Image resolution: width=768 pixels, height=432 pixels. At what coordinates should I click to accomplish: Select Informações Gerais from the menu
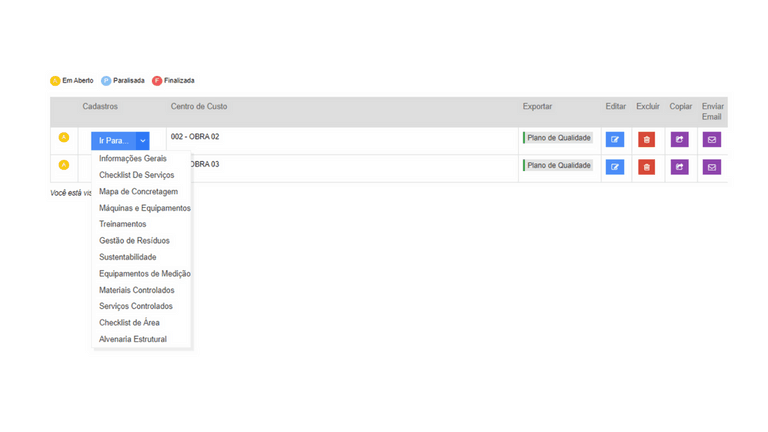tap(133, 159)
